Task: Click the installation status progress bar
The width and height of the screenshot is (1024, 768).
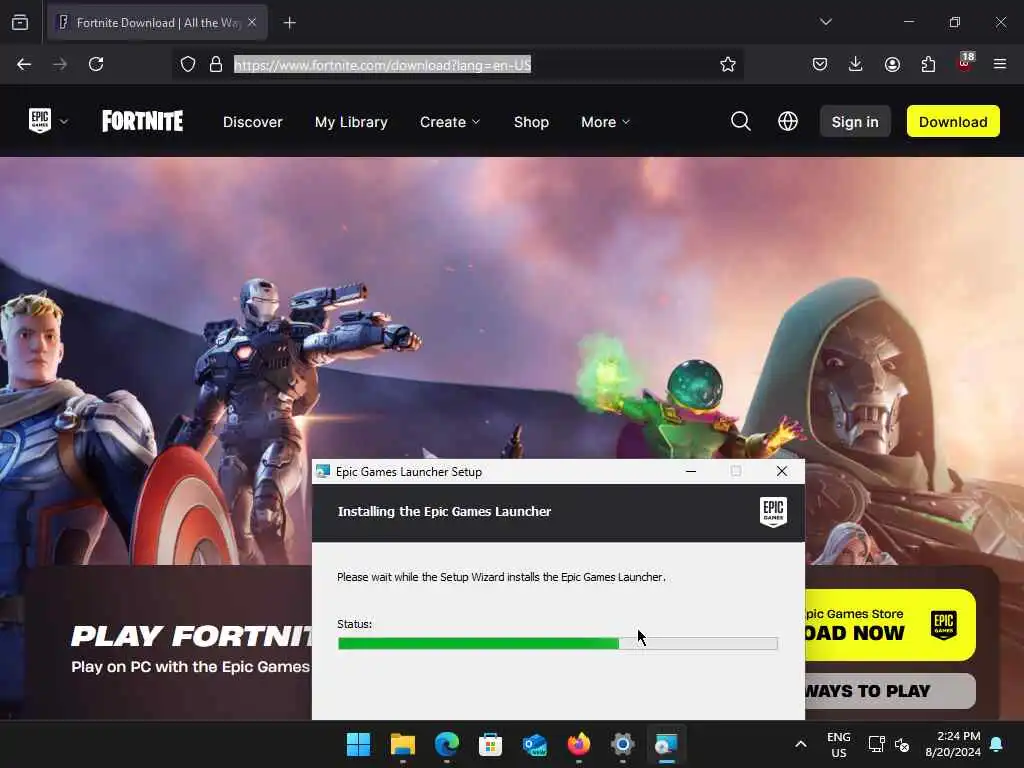Action: [558, 644]
